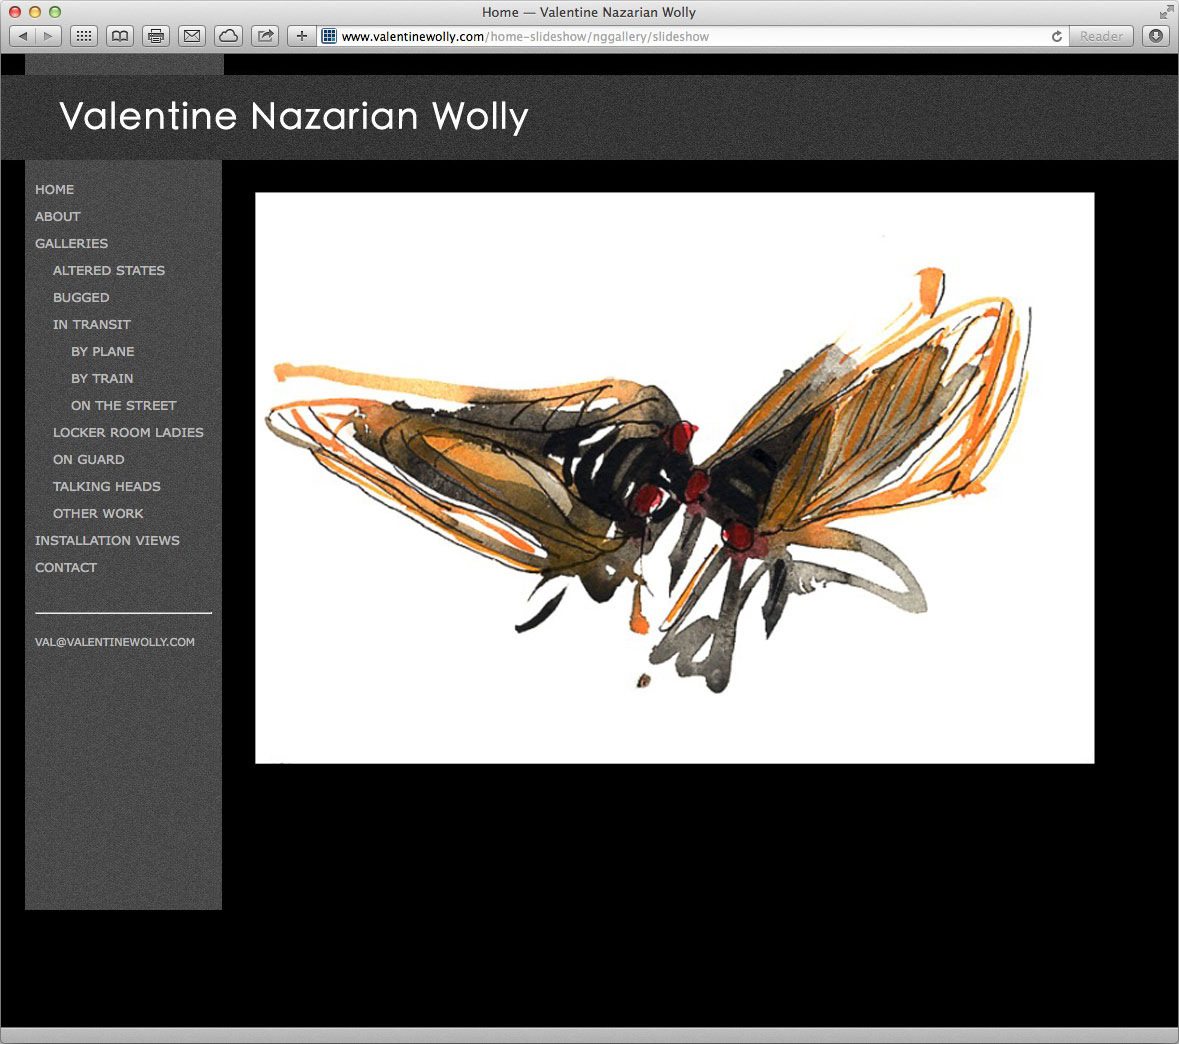Click the Reader button
The height and width of the screenshot is (1044, 1179).
pyautogui.click(x=1101, y=36)
